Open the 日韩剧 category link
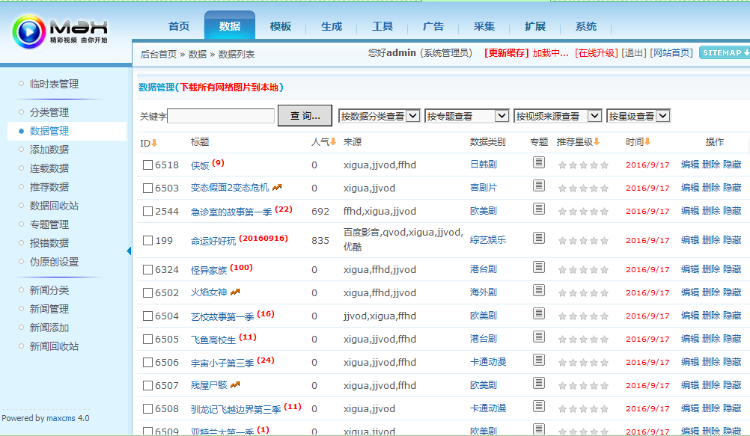This screenshot has width=750, height=436. point(483,164)
